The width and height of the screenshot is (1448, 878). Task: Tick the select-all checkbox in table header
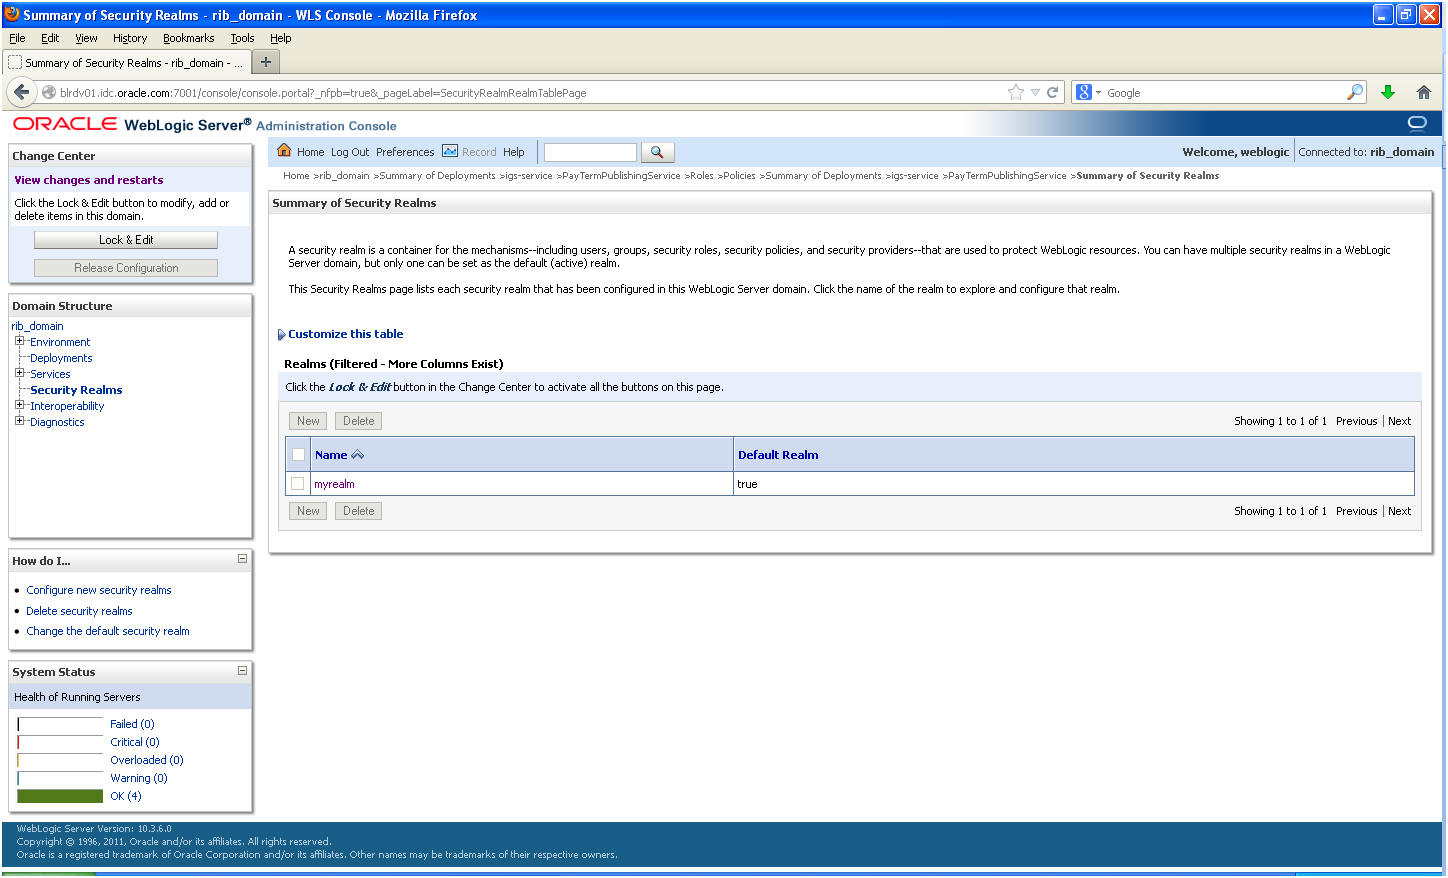click(298, 455)
